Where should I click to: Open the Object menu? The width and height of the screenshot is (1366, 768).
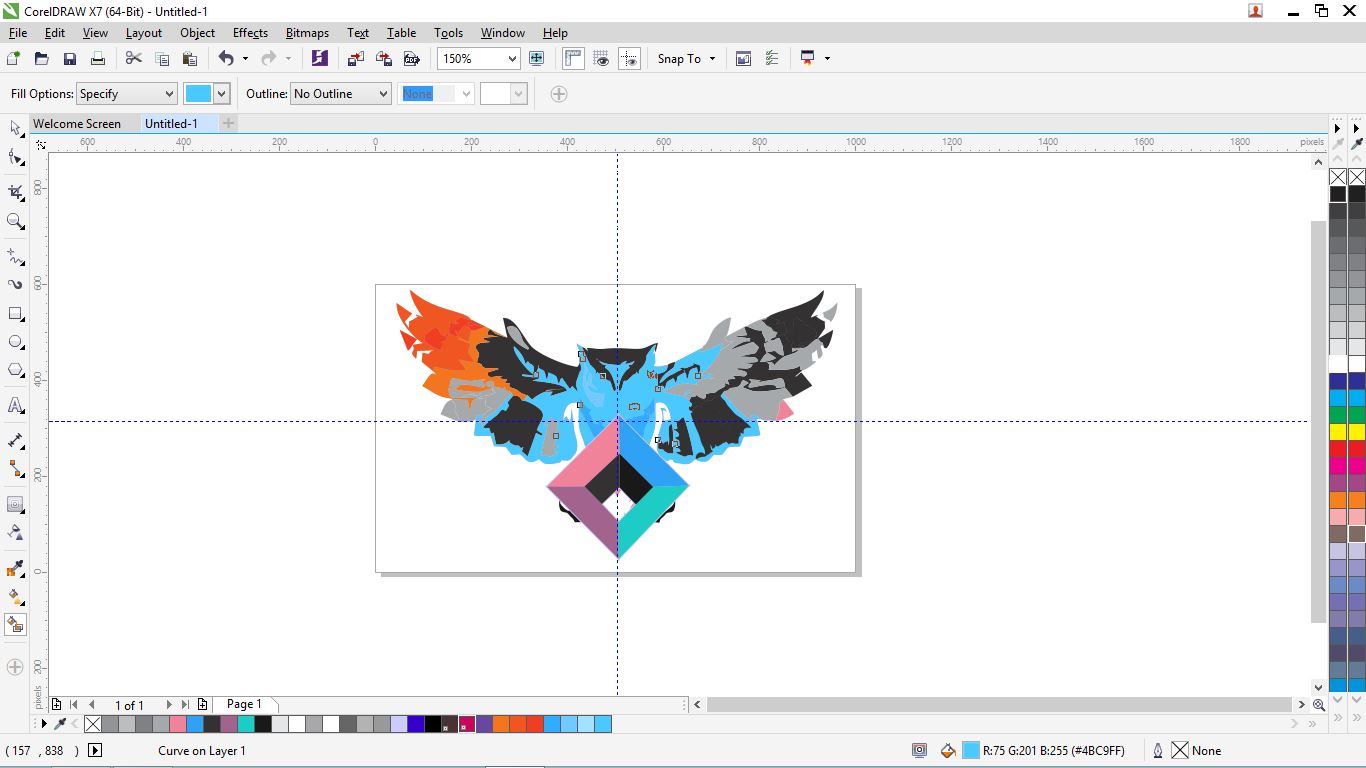pyautogui.click(x=198, y=33)
